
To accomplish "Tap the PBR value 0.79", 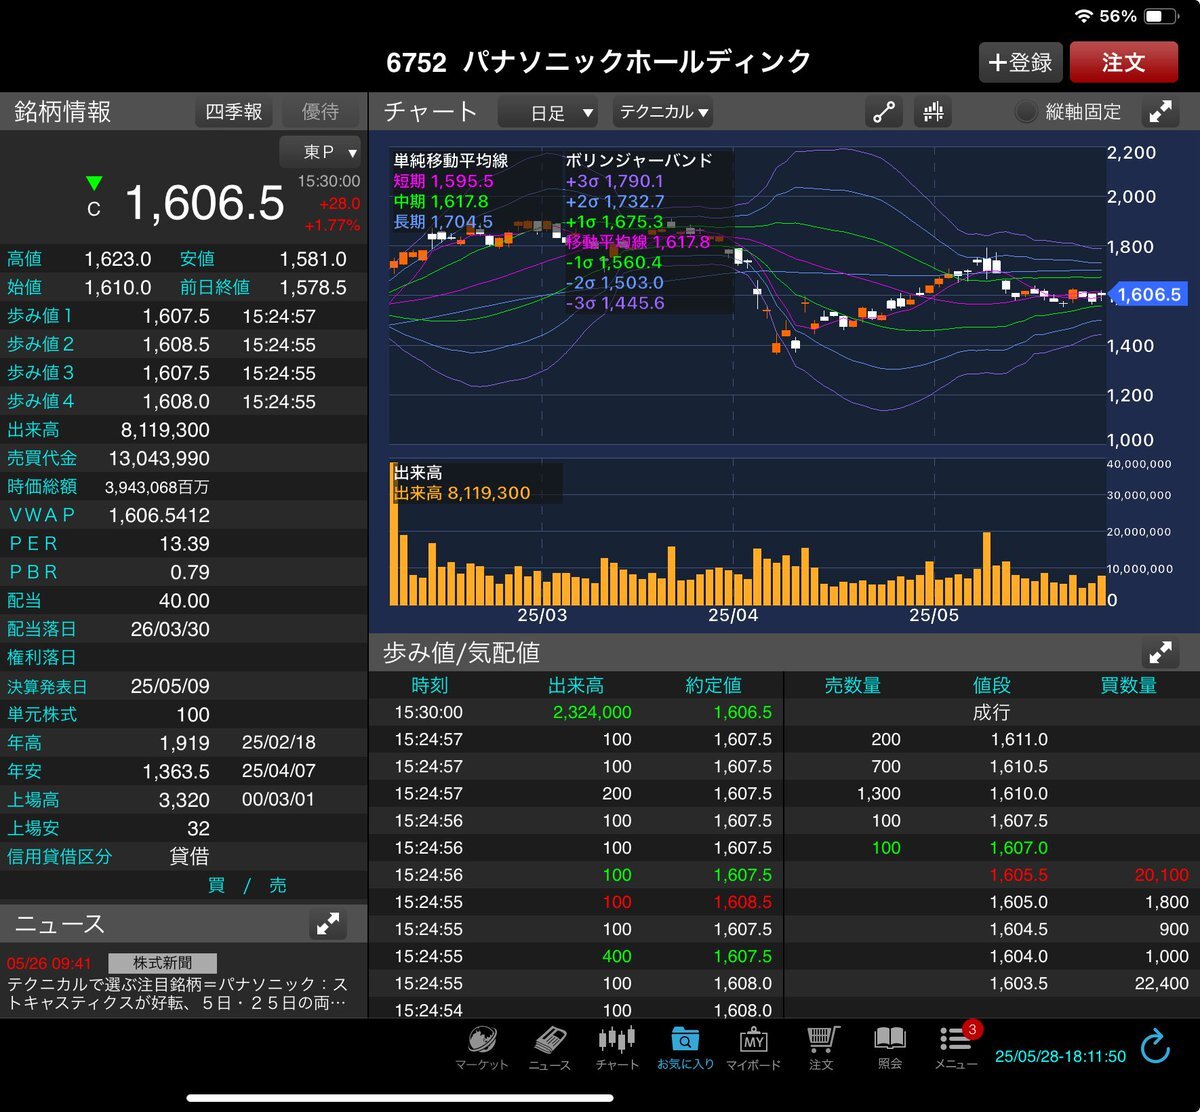I will tap(190, 573).
